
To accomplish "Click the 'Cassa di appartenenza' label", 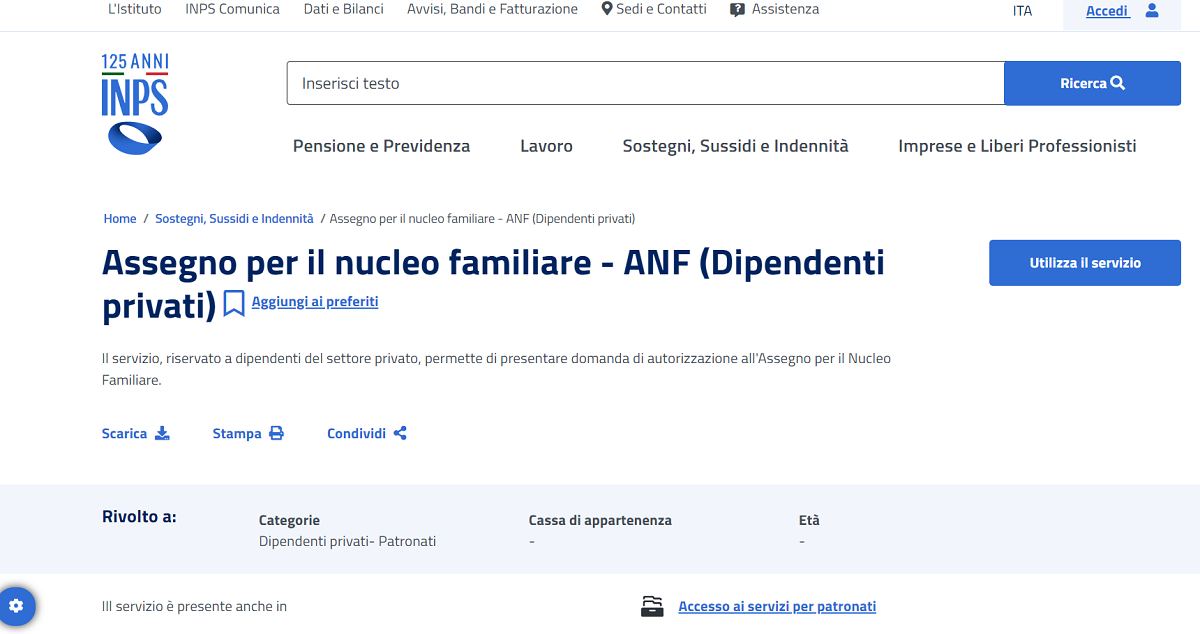I will (600, 520).
